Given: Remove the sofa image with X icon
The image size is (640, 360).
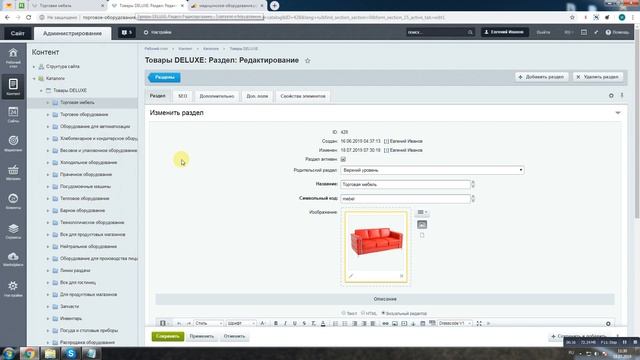Looking at the screenshot, I should pyautogui.click(x=402, y=276).
